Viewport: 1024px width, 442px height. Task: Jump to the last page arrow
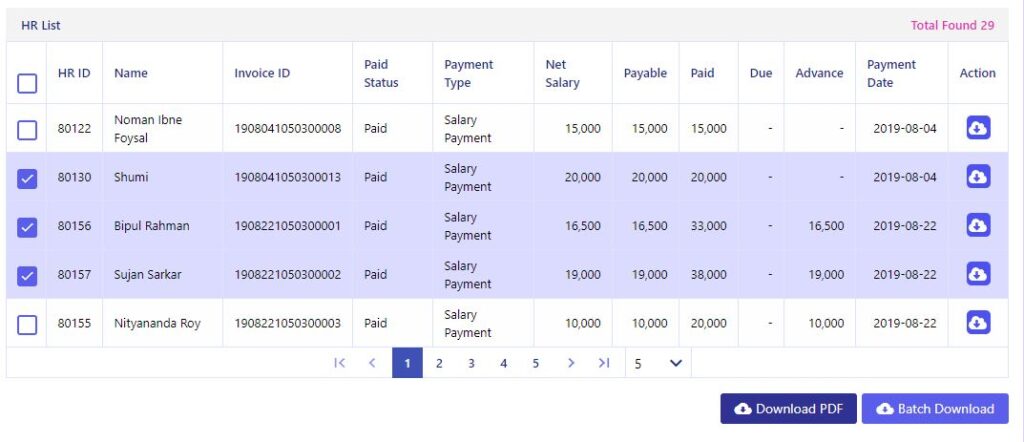(x=604, y=363)
